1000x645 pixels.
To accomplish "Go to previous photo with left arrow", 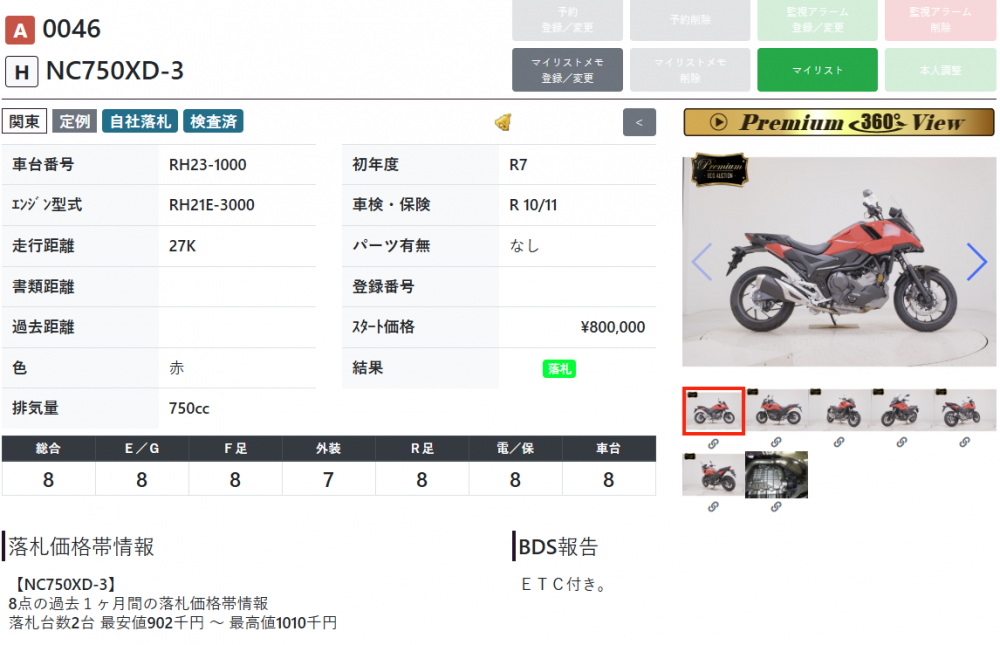I will point(702,262).
